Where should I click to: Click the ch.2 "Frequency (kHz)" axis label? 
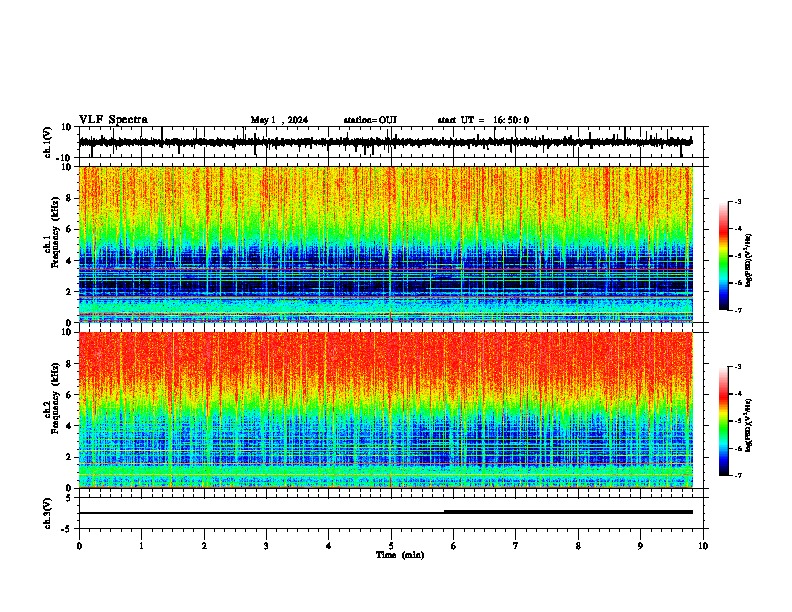pyautogui.click(x=55, y=398)
